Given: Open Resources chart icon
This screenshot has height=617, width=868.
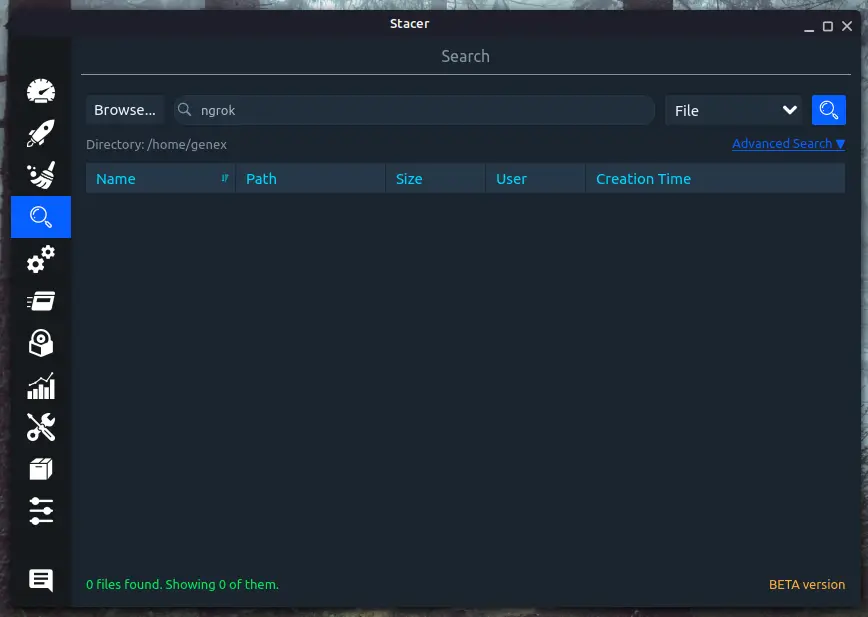Looking at the screenshot, I should click(x=41, y=386).
